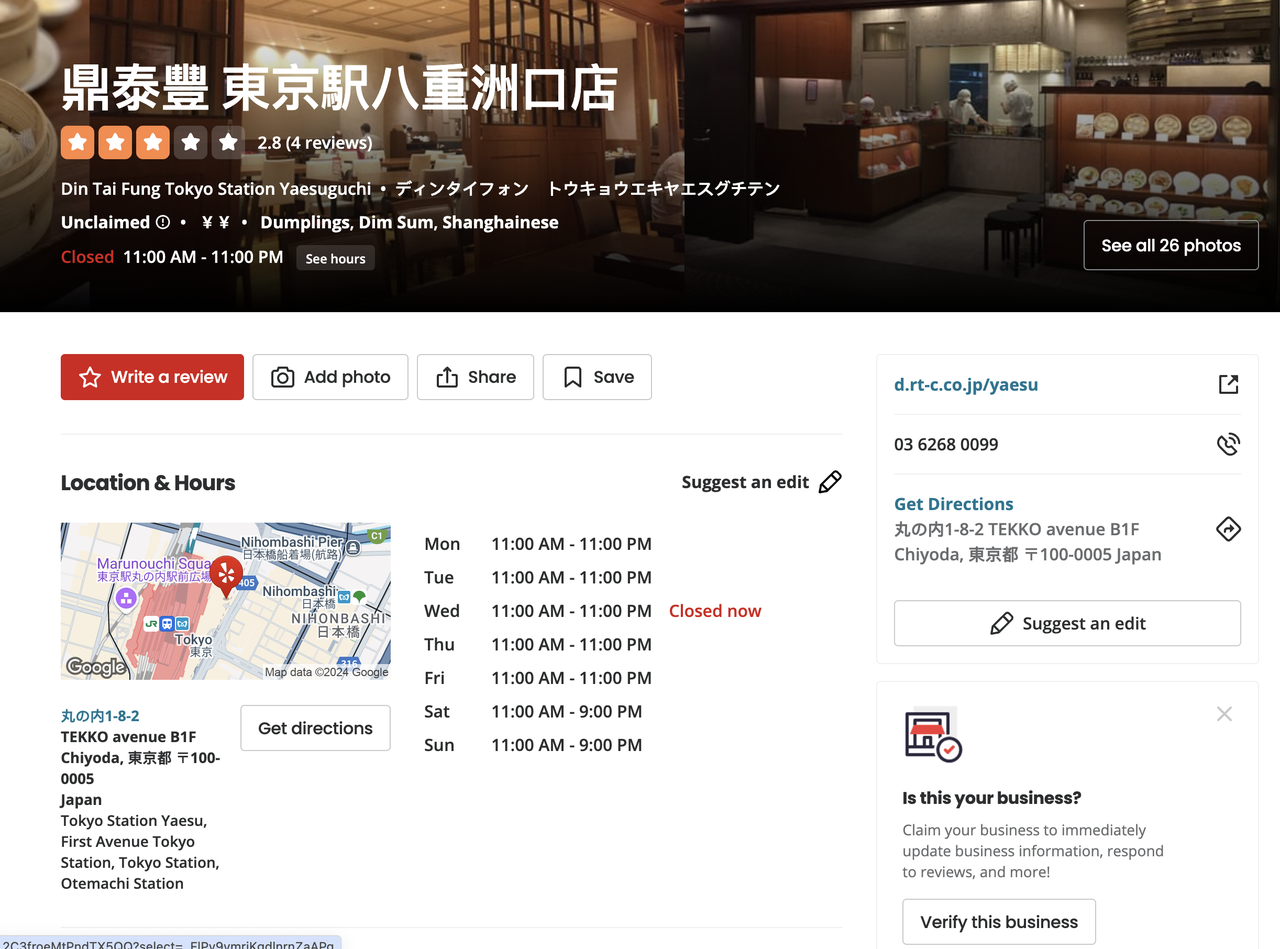This screenshot has height=949, width=1280.
Task: Click the Location & Hours heading
Action: 148,482
